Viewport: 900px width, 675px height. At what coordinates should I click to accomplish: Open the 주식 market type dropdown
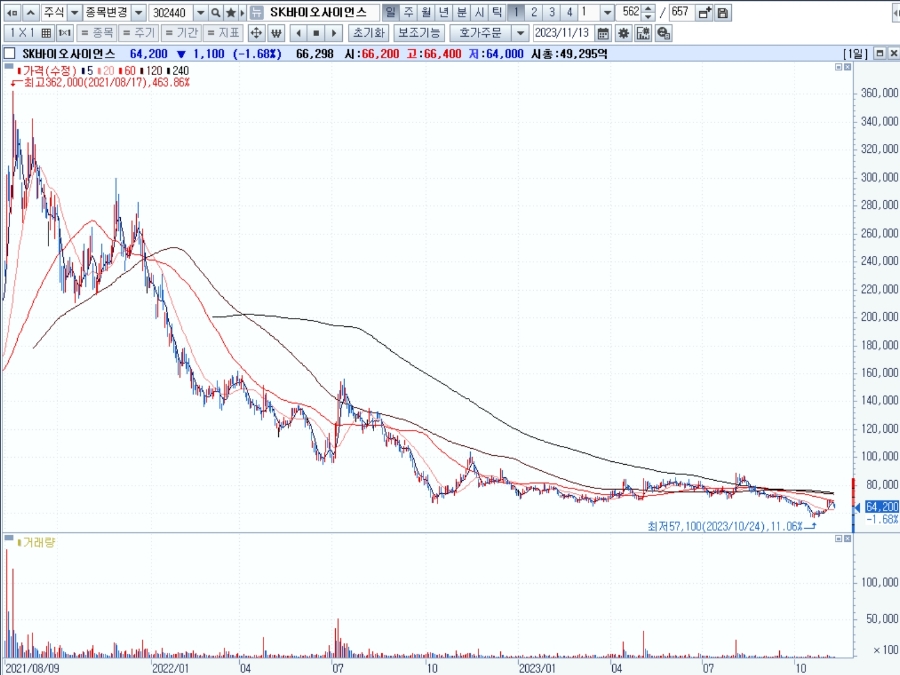click(x=75, y=12)
